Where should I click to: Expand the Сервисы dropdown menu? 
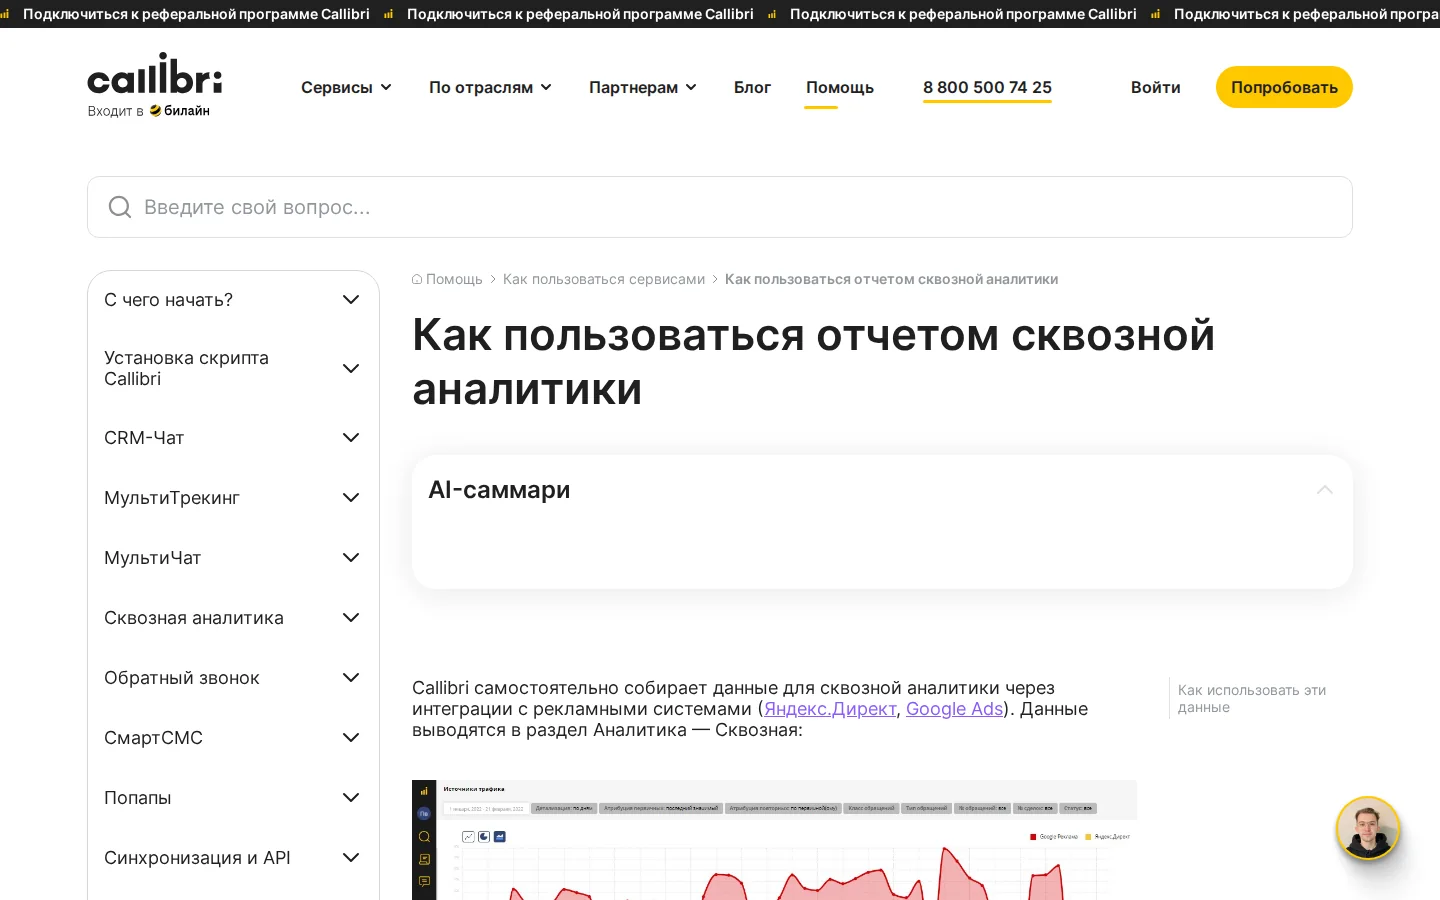[x=346, y=87]
